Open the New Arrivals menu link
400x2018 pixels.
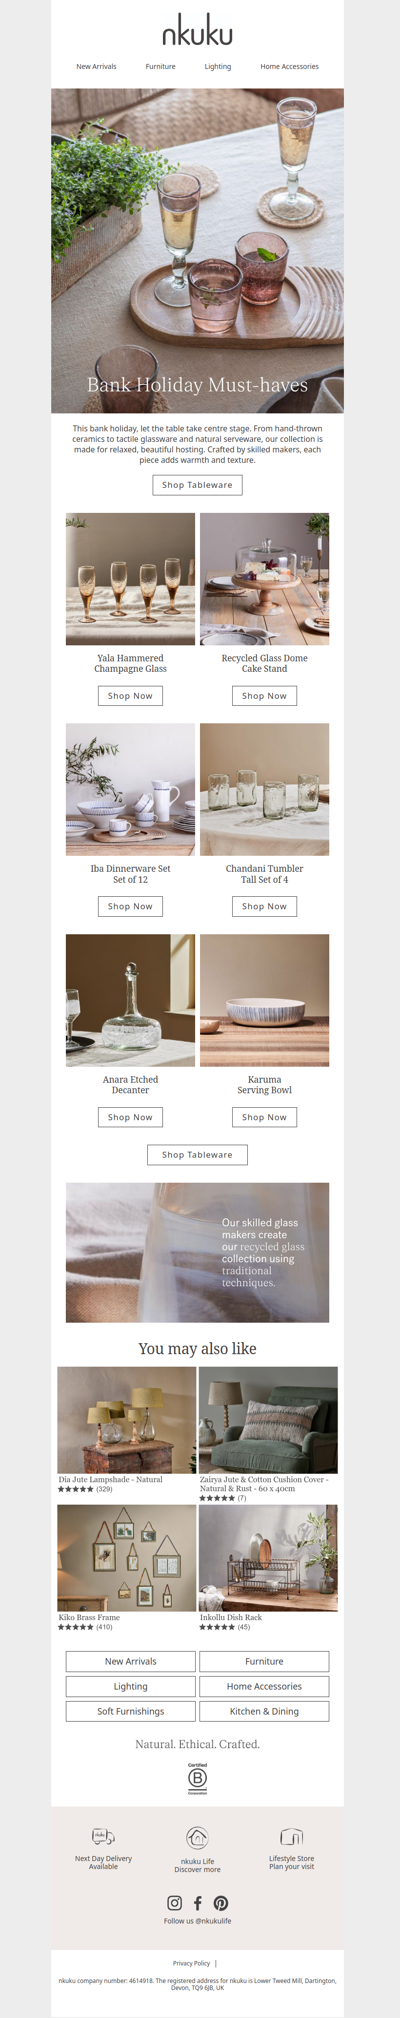coord(96,67)
